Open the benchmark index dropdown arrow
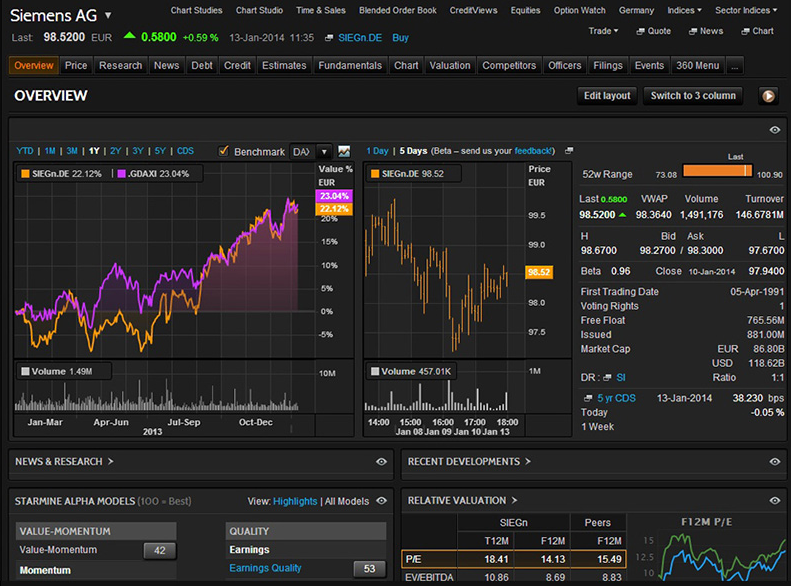 pyautogui.click(x=323, y=152)
